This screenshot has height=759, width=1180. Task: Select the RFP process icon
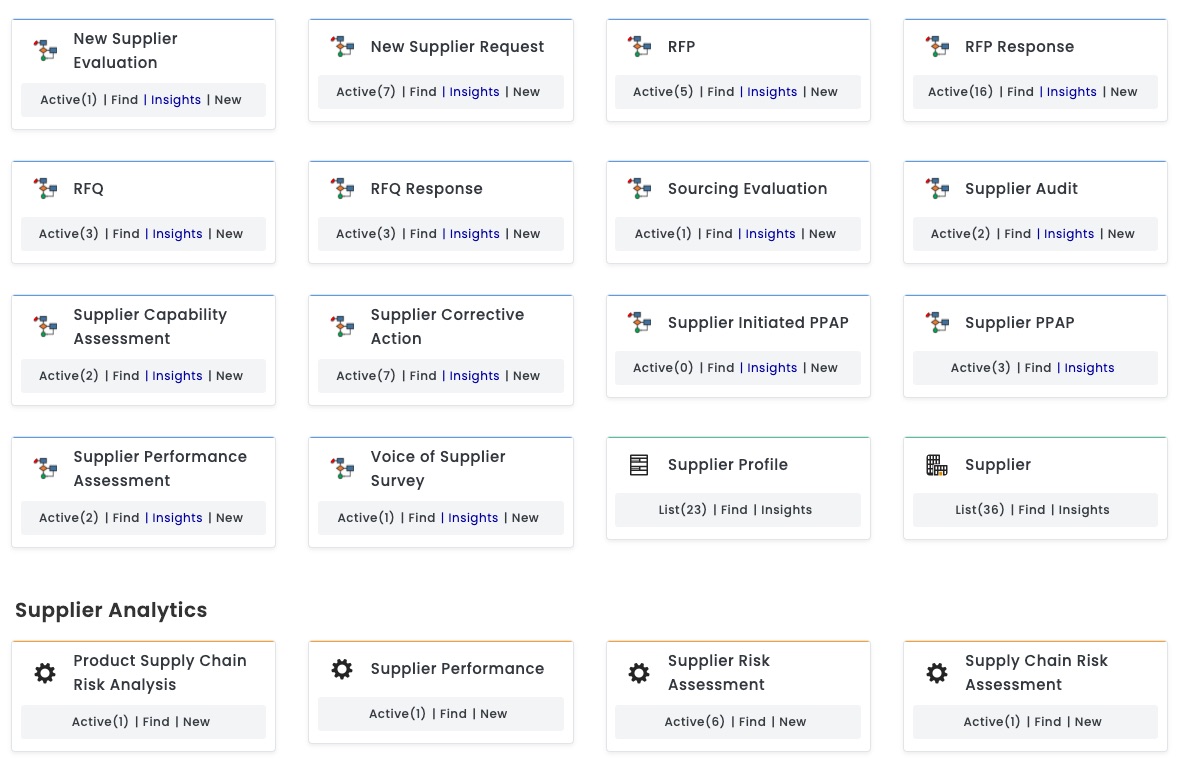pos(639,46)
